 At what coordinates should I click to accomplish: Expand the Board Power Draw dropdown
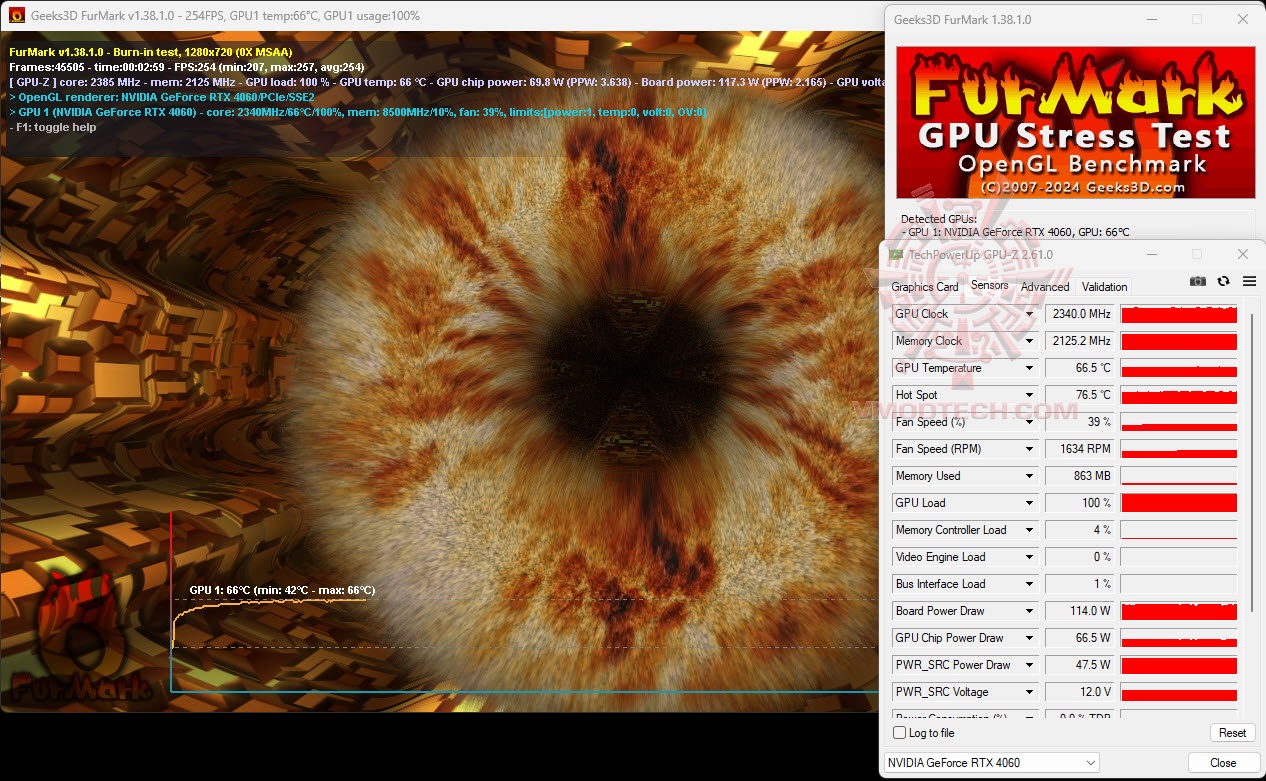click(1029, 611)
